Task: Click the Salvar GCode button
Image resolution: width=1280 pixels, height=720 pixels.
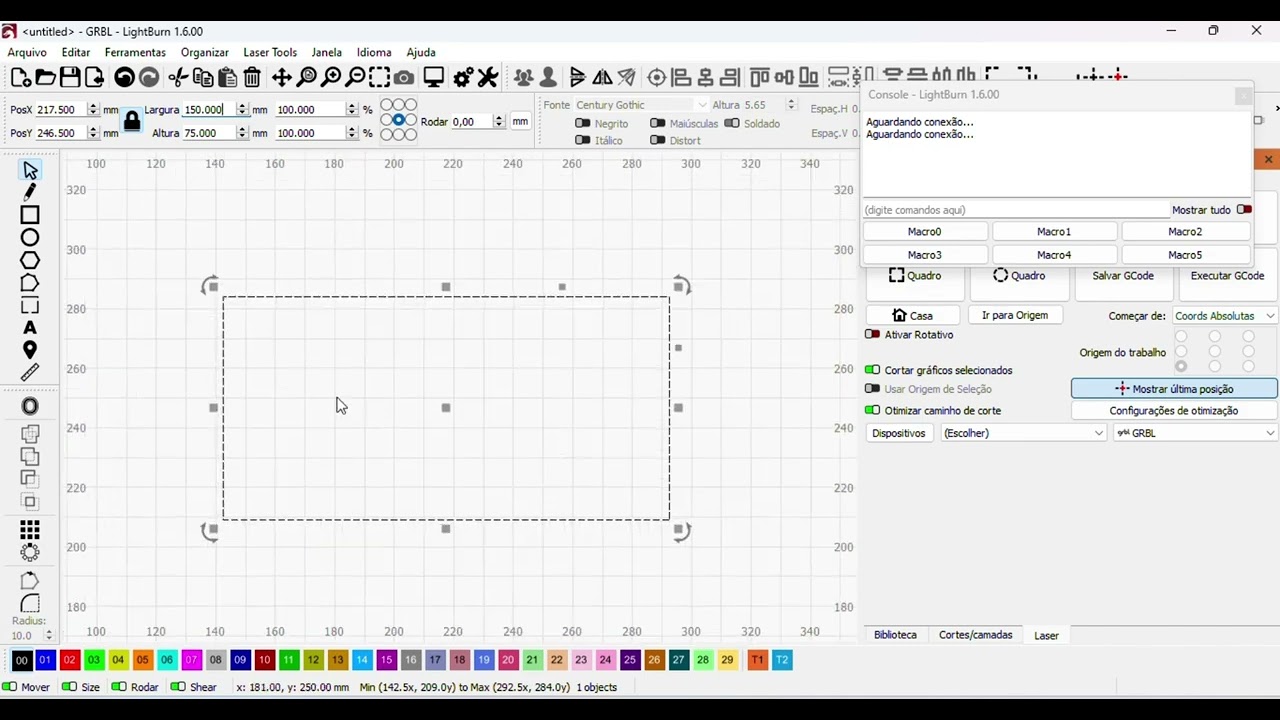Action: (1123, 276)
